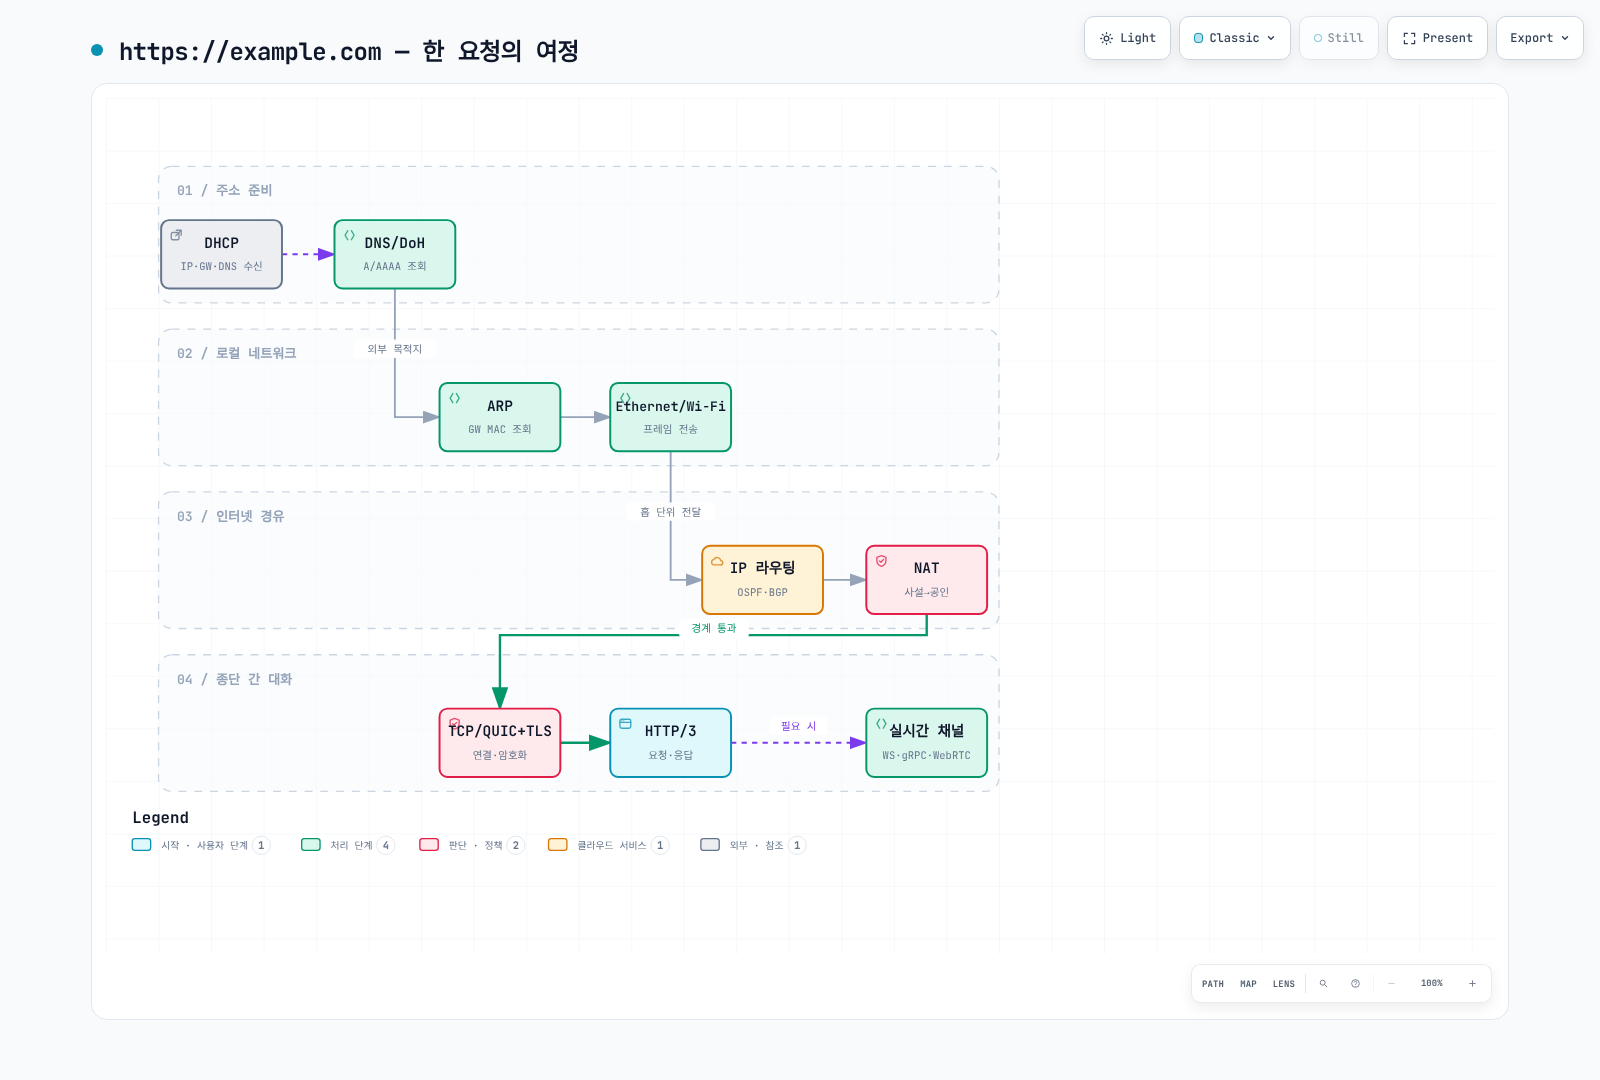Click the DHCP node external-link icon
The height and width of the screenshot is (1080, 1600).
click(x=176, y=235)
